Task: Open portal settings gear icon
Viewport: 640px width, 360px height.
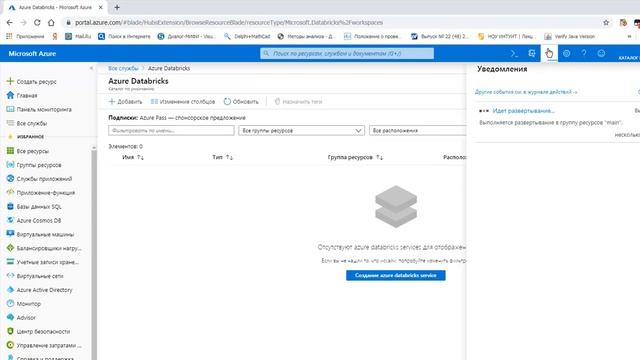Action: (567, 53)
